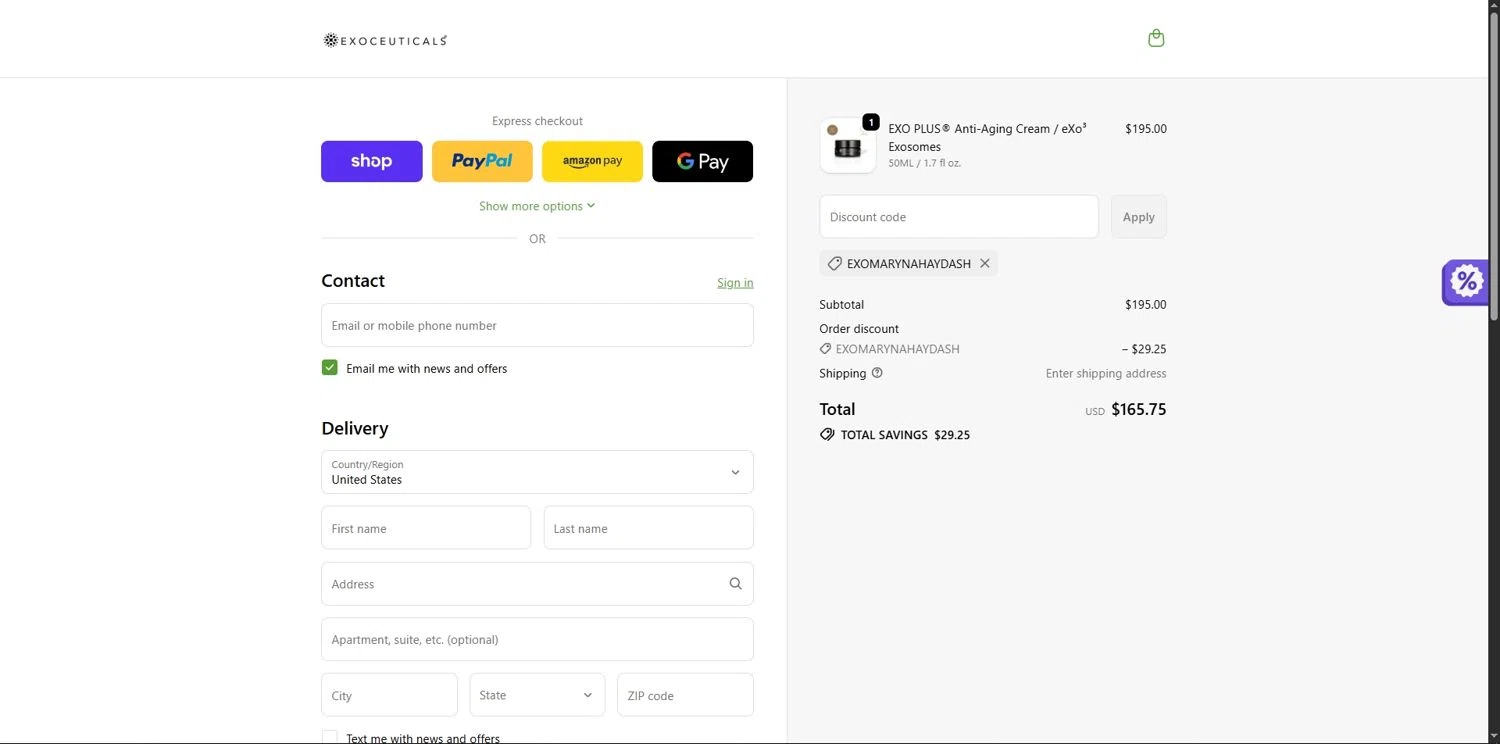This screenshot has width=1500, height=744.
Task: Click the shipping help question mark icon
Action: [x=877, y=373]
